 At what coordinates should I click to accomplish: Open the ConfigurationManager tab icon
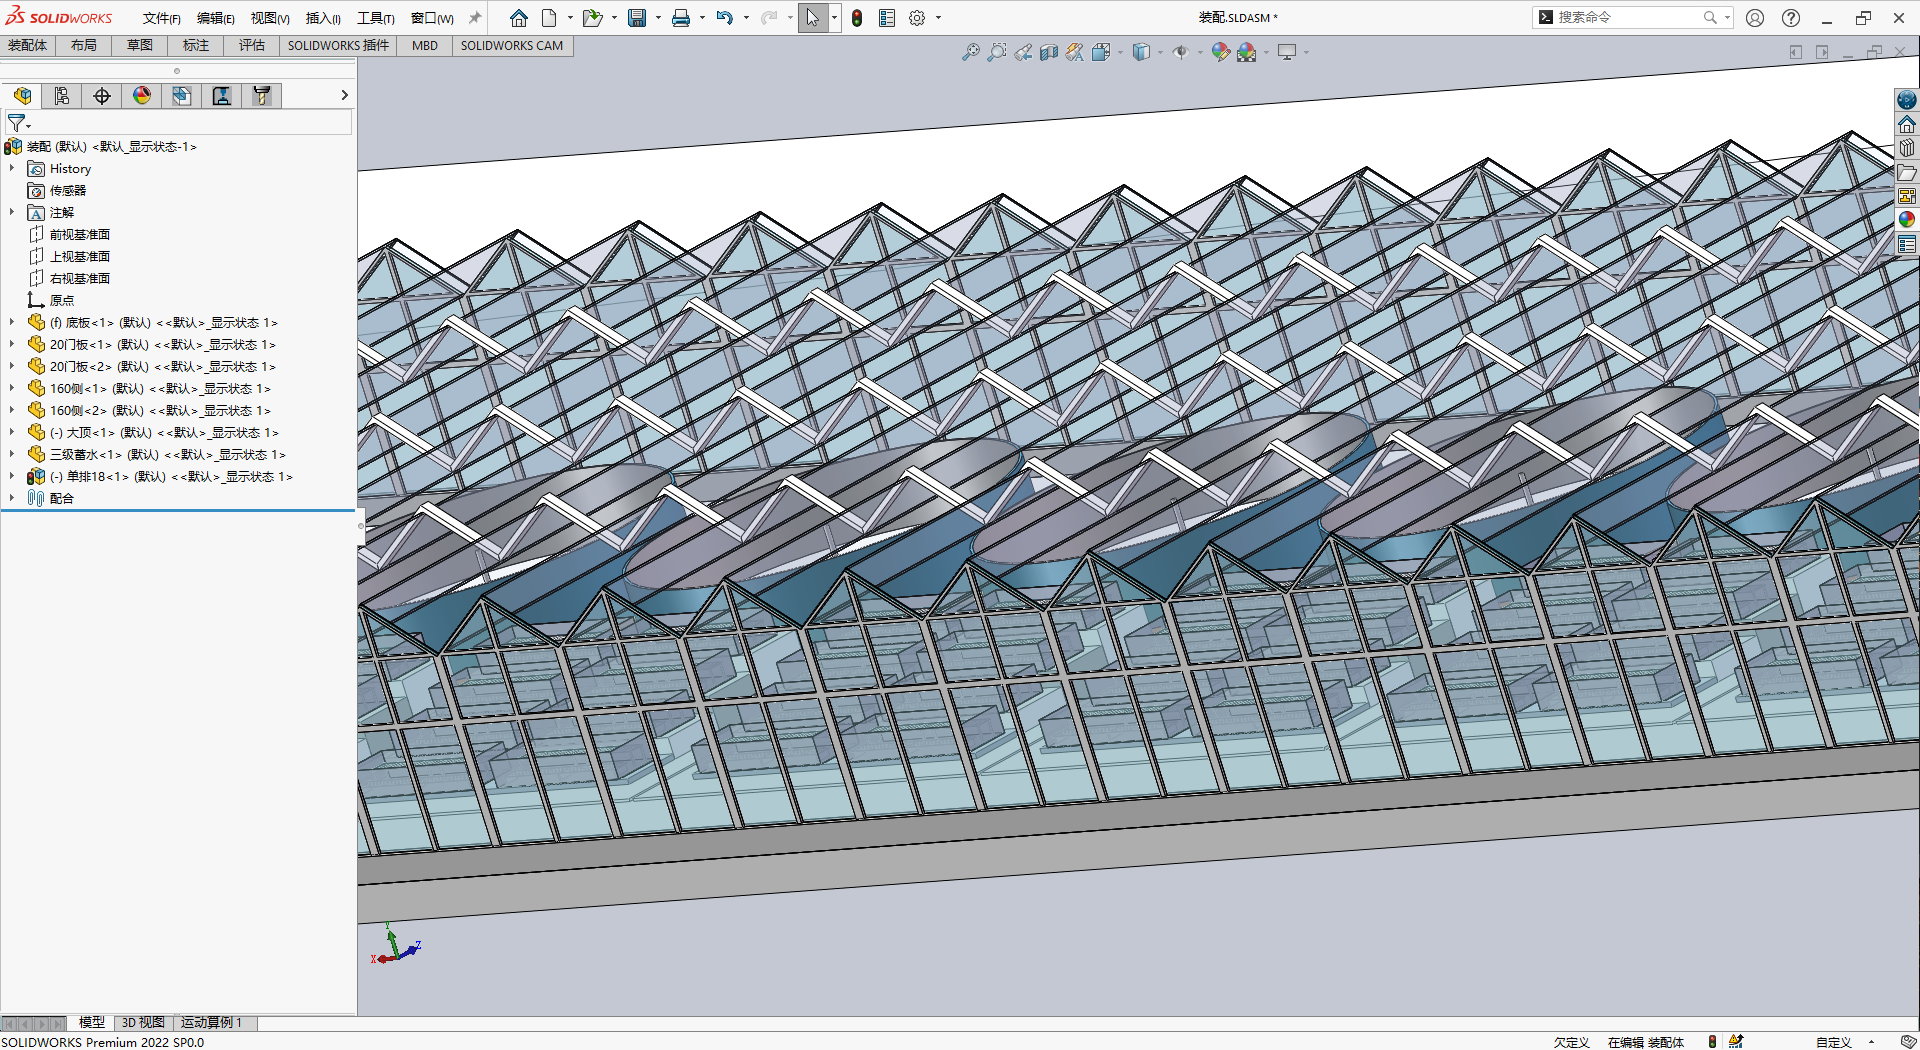(62, 95)
